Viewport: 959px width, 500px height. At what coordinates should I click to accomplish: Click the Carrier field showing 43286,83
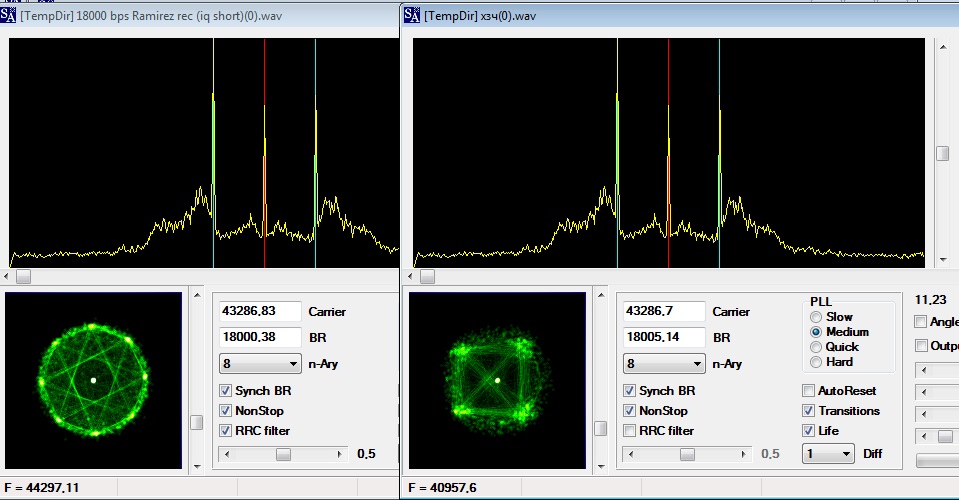click(261, 311)
